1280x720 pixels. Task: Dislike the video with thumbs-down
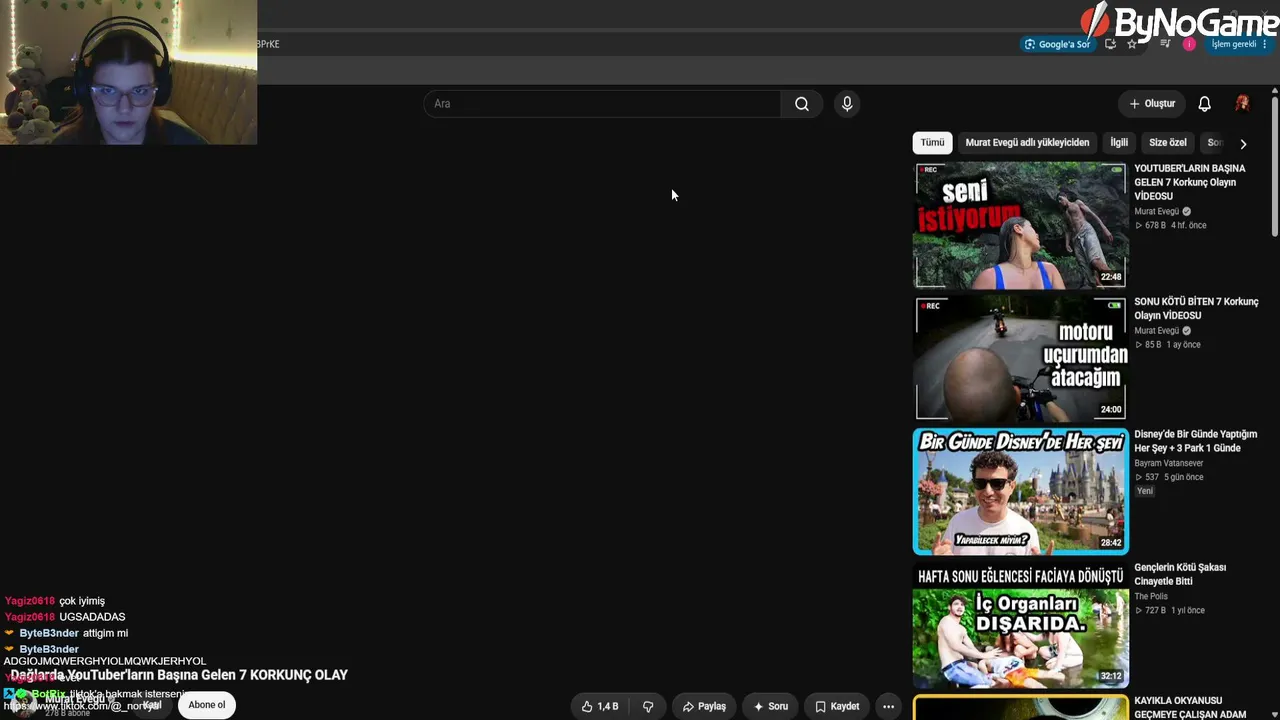(x=648, y=706)
